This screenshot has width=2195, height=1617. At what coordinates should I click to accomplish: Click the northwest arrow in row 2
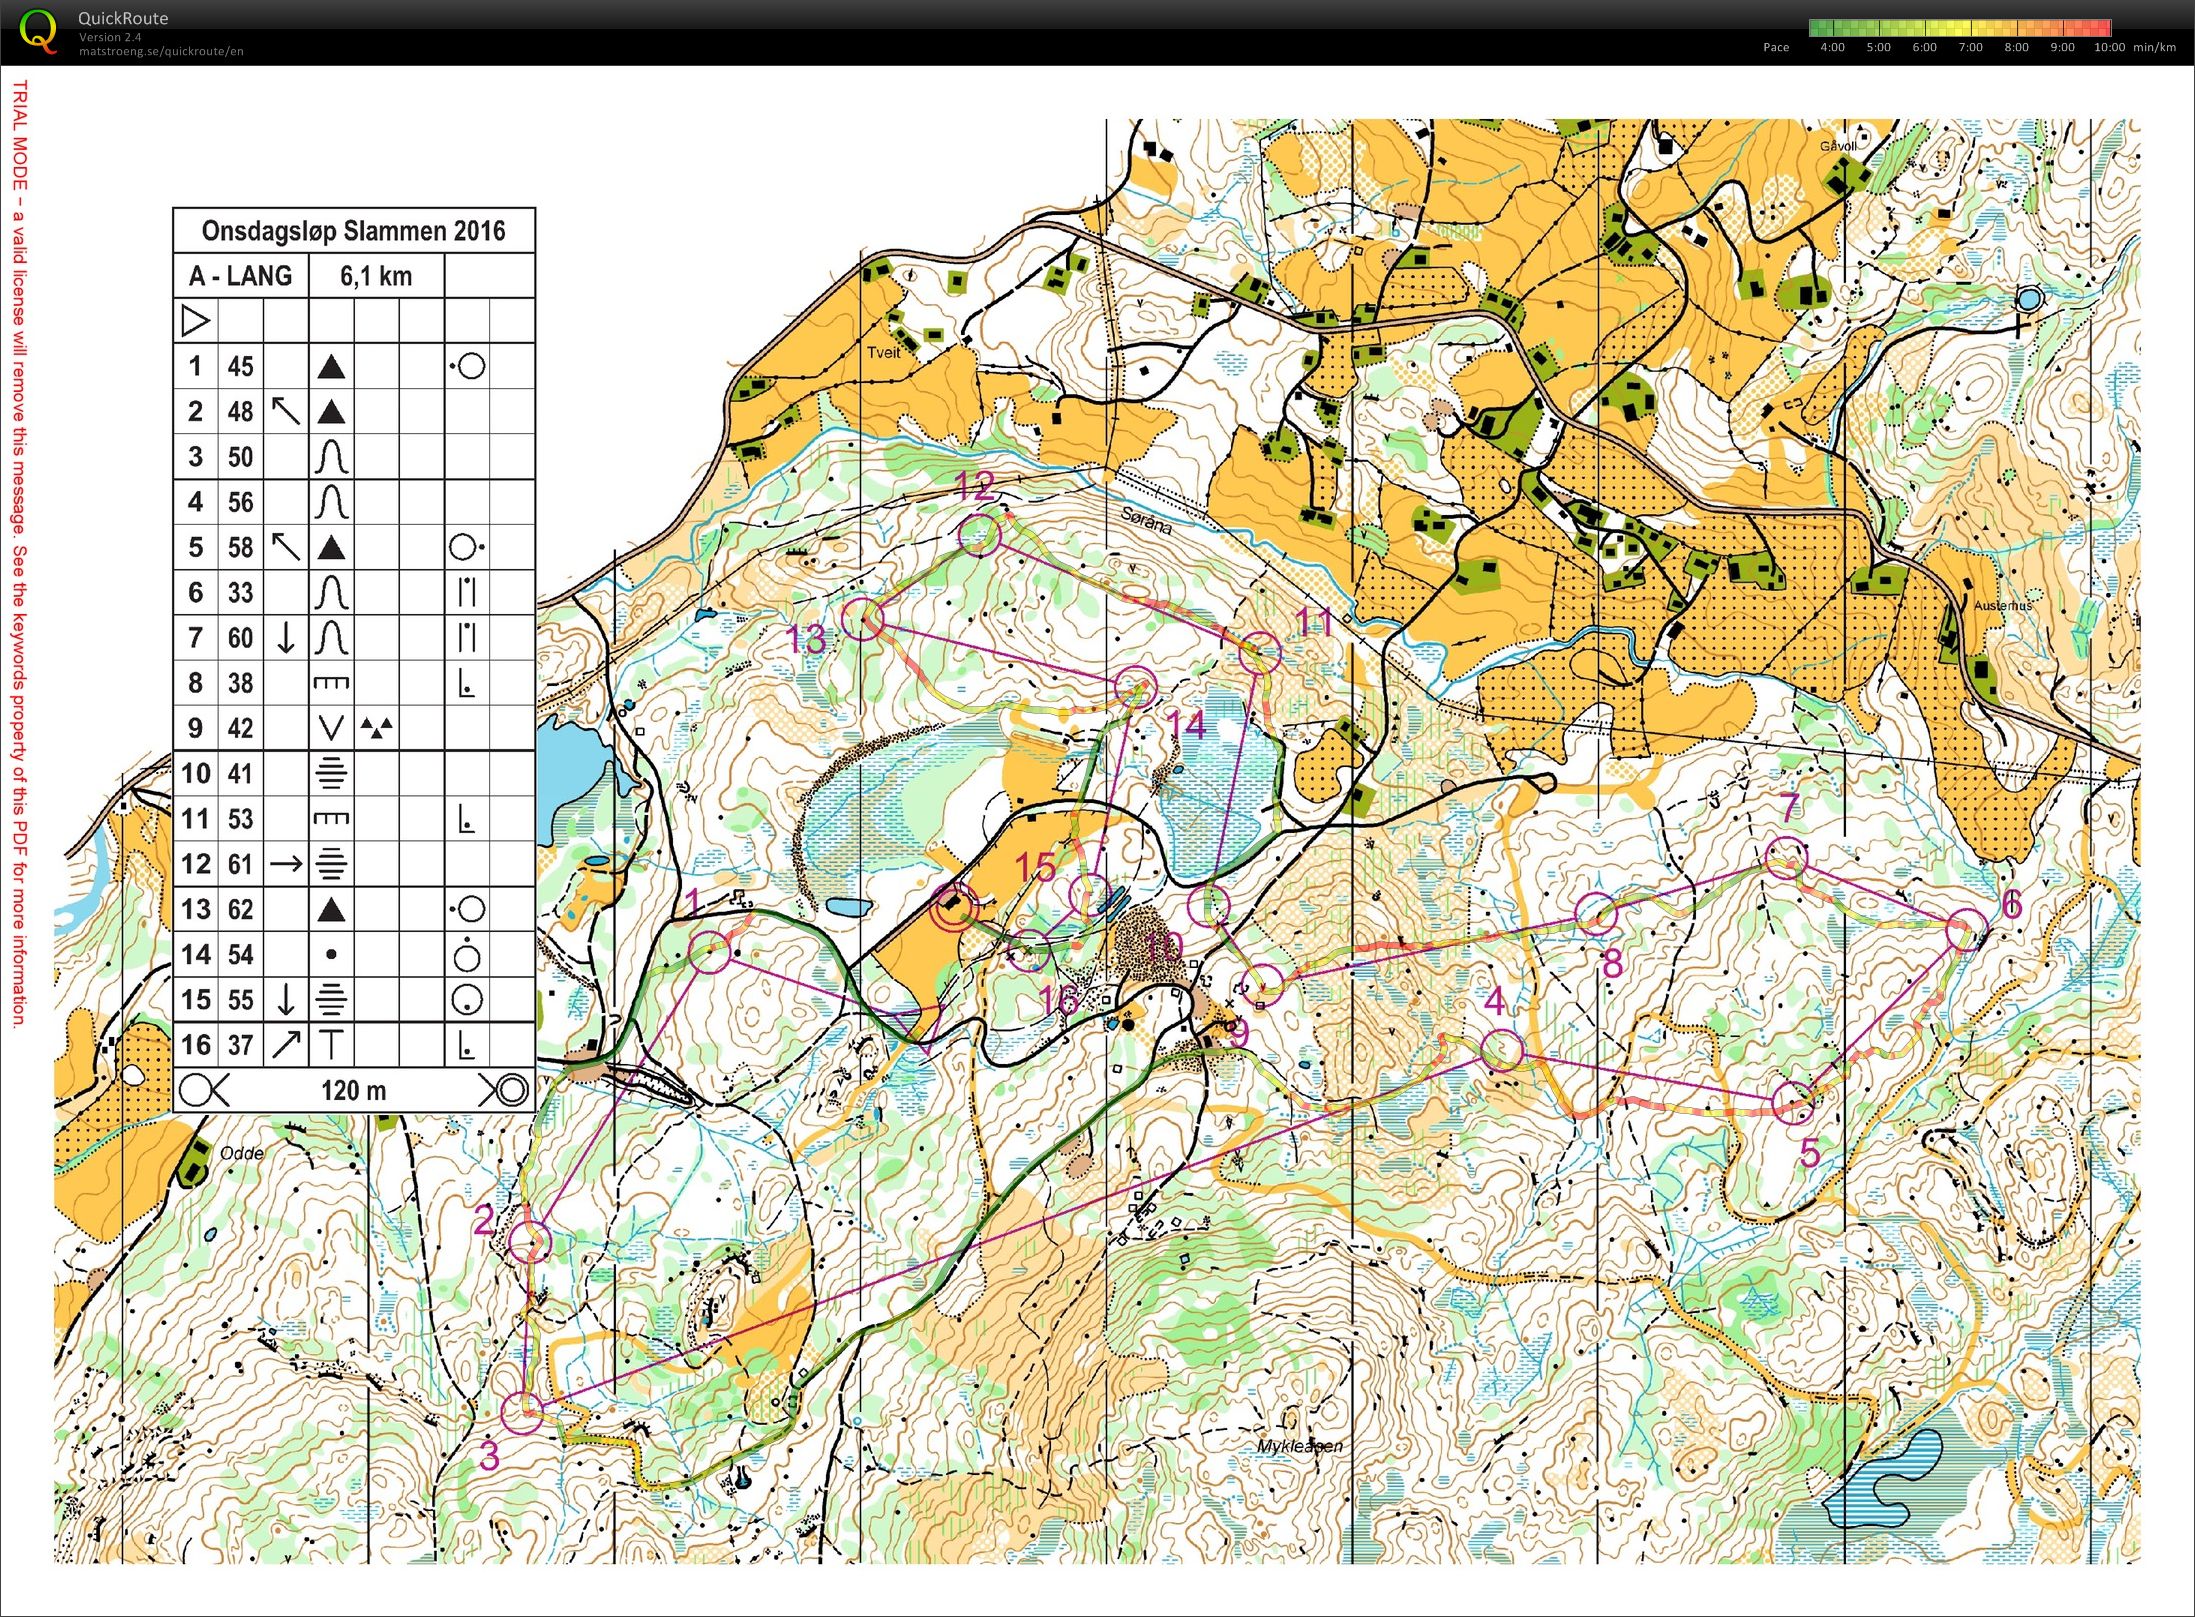coord(286,412)
